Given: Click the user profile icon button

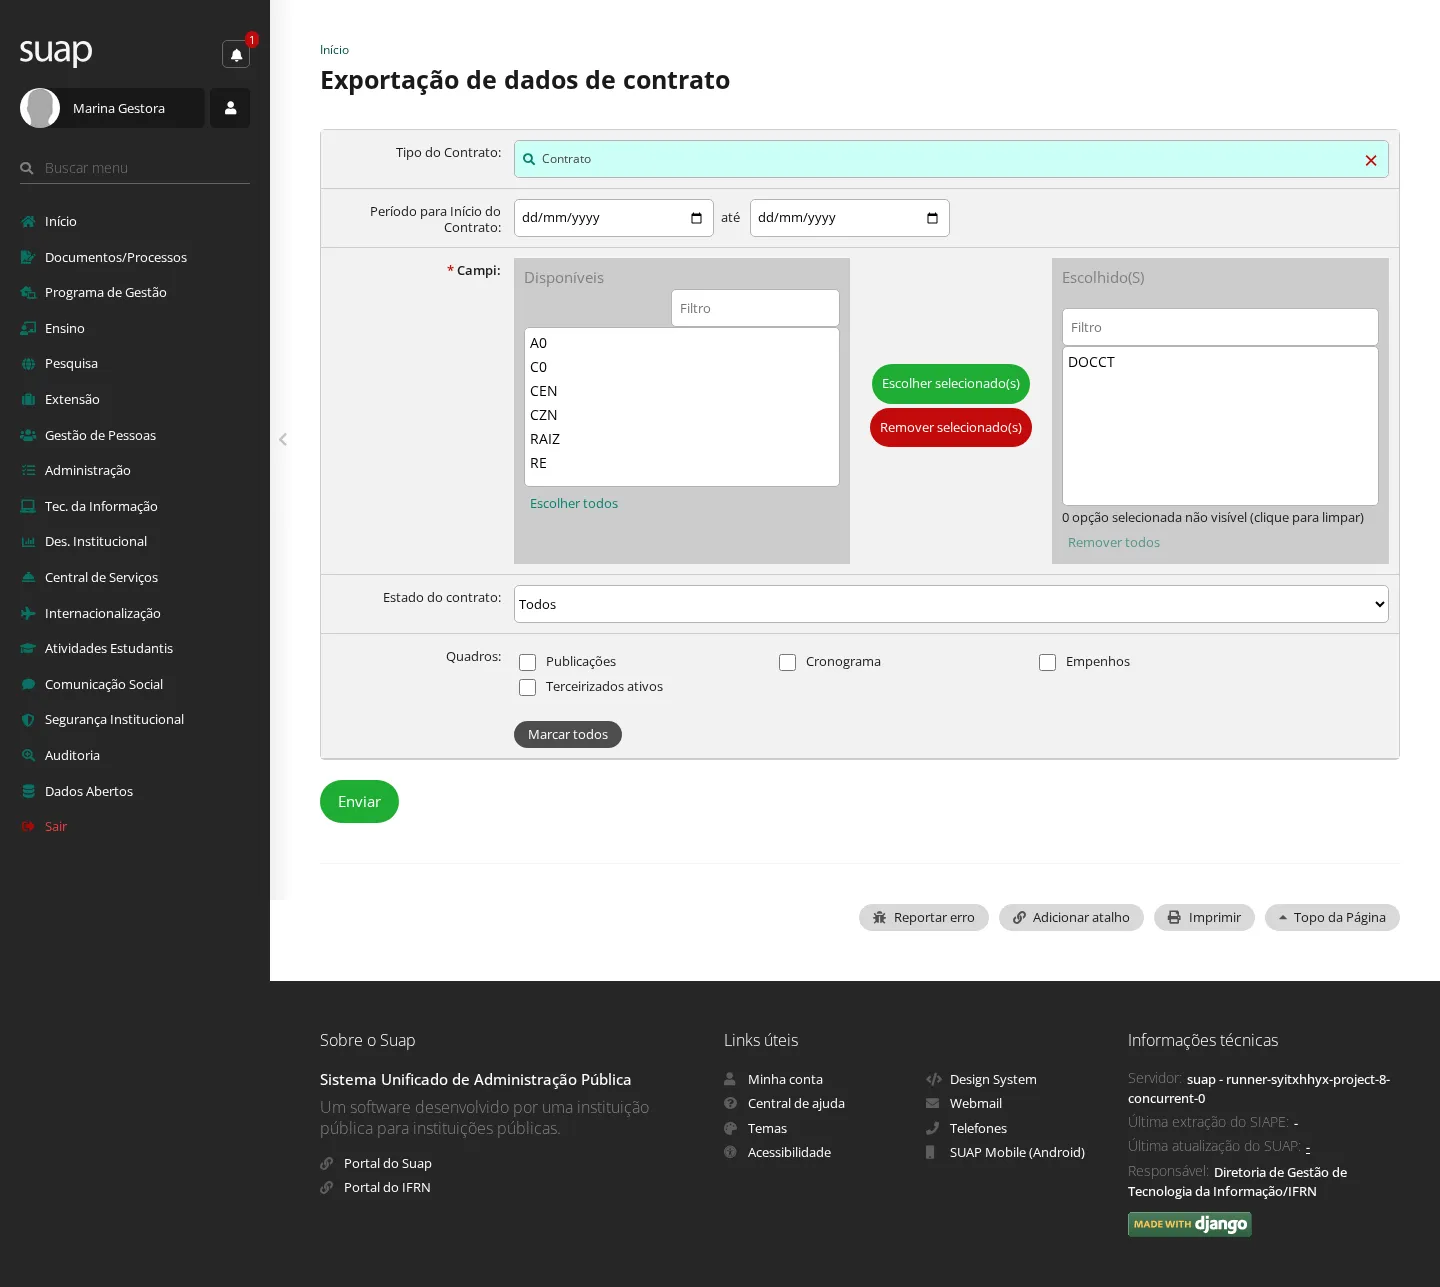Looking at the screenshot, I should (230, 108).
